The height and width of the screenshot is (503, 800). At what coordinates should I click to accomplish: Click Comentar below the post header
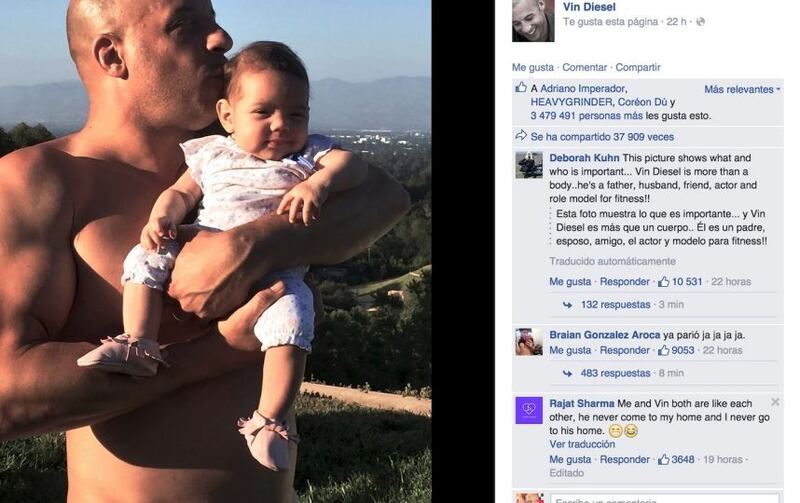point(585,67)
